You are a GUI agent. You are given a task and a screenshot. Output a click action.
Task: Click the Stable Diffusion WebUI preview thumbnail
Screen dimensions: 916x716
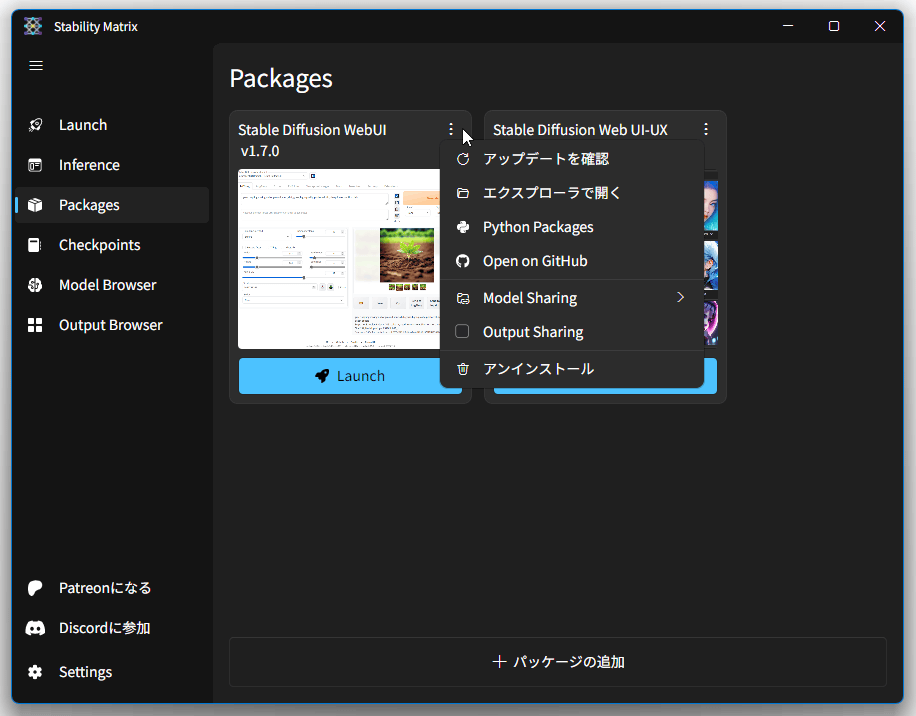point(339,259)
